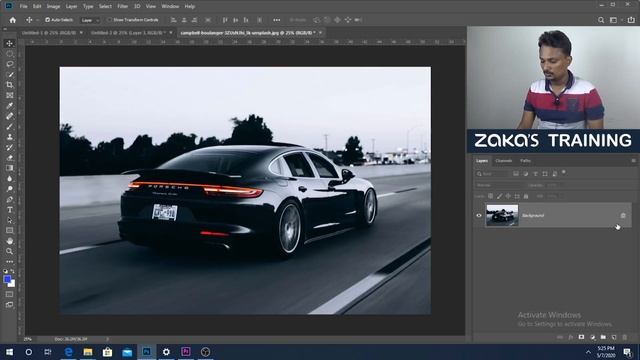Screen dimensions: 640x360
Task: Toggle adjustment layer filter
Action: 526,174
